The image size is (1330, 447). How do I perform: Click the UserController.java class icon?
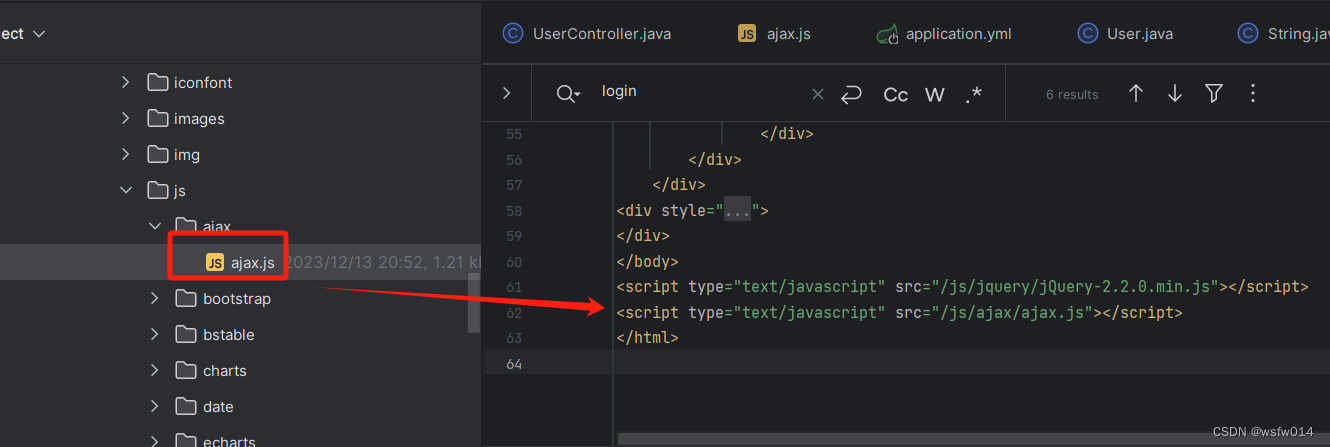click(x=513, y=33)
